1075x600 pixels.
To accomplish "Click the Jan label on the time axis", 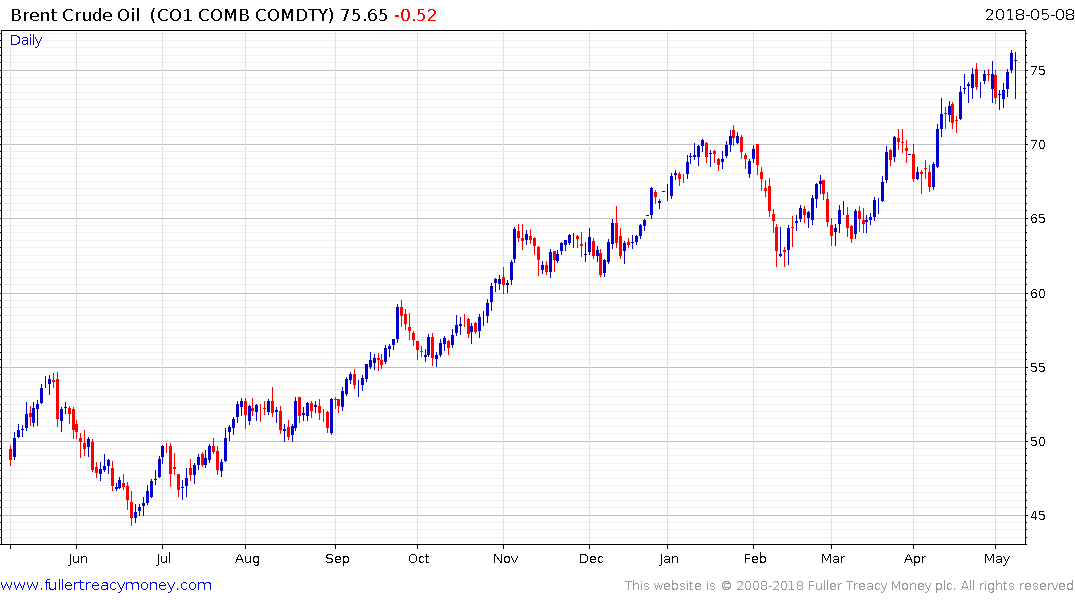I will (x=668, y=559).
